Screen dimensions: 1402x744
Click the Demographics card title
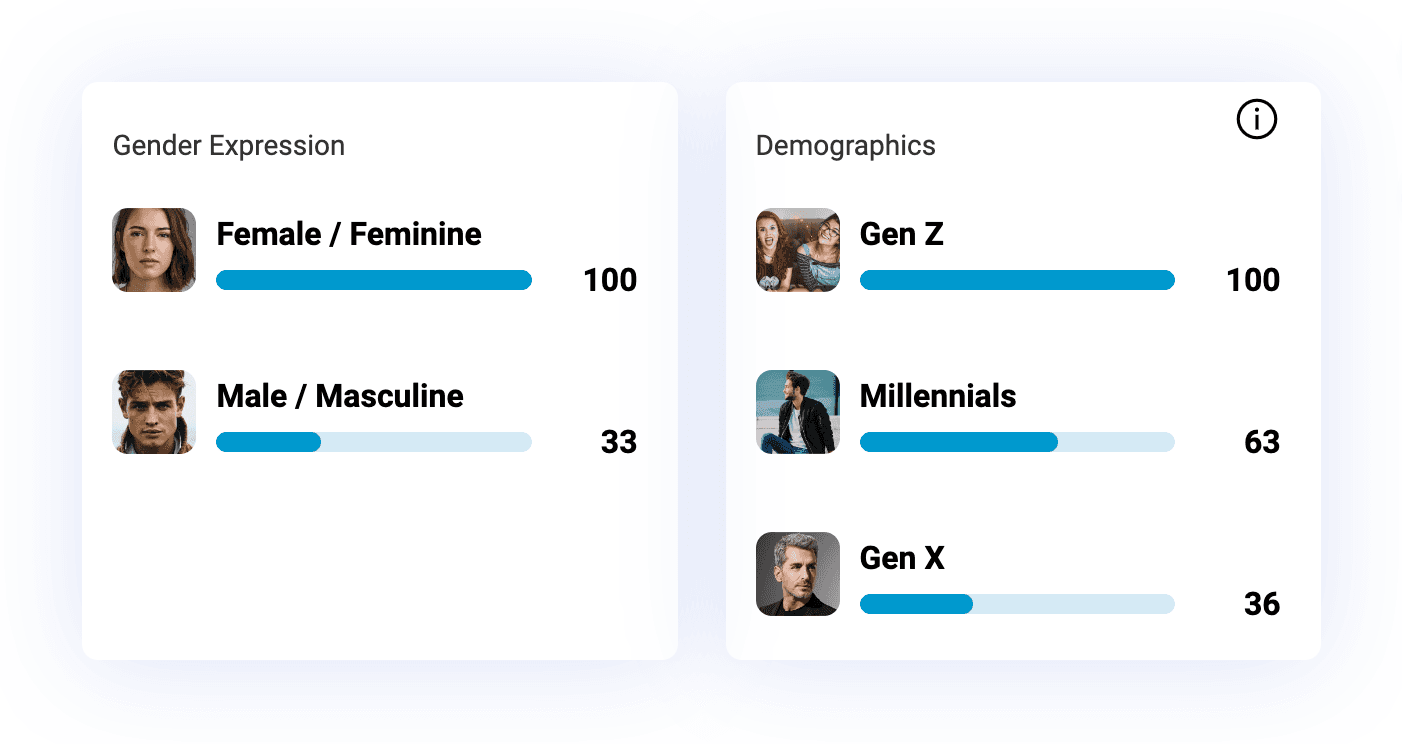pyautogui.click(x=845, y=146)
